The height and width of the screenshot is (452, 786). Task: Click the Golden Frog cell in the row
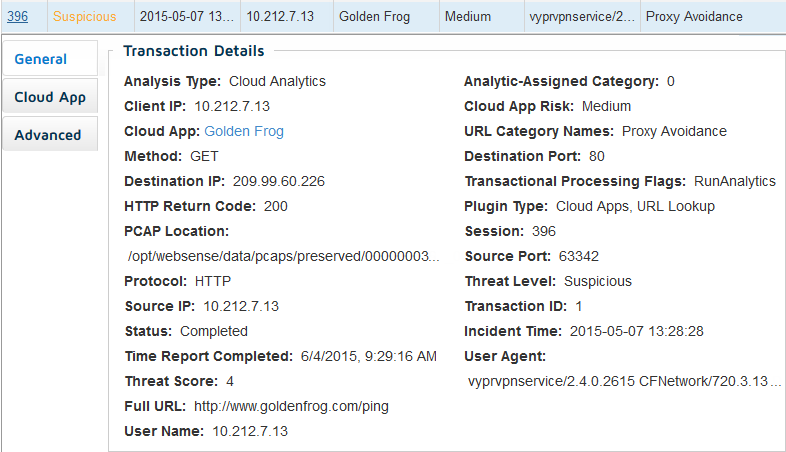click(386, 17)
